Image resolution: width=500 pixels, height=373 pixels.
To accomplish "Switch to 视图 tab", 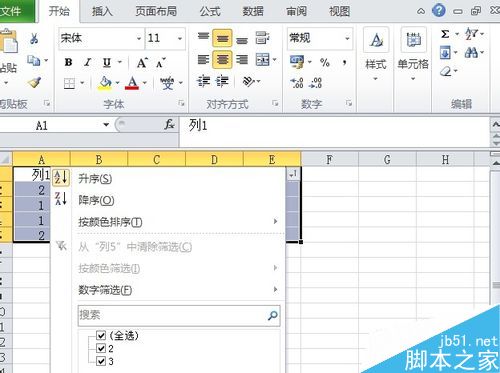I will pyautogui.click(x=340, y=11).
